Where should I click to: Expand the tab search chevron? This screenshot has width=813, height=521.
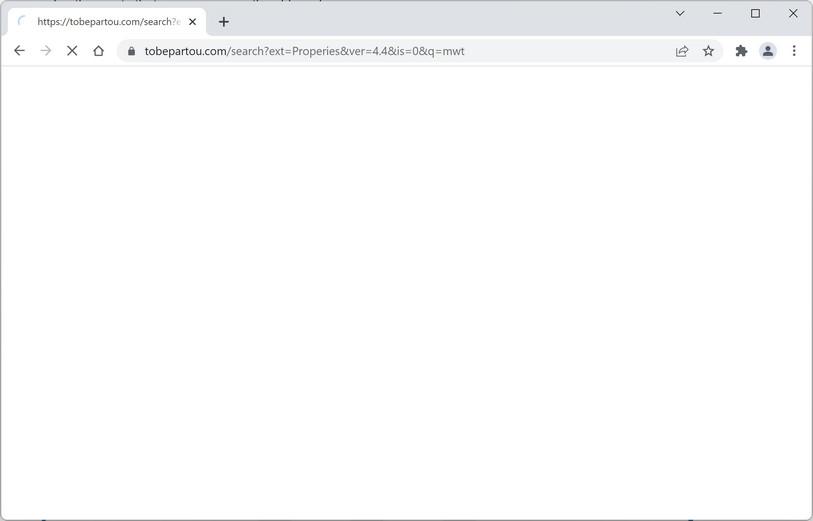(x=680, y=13)
